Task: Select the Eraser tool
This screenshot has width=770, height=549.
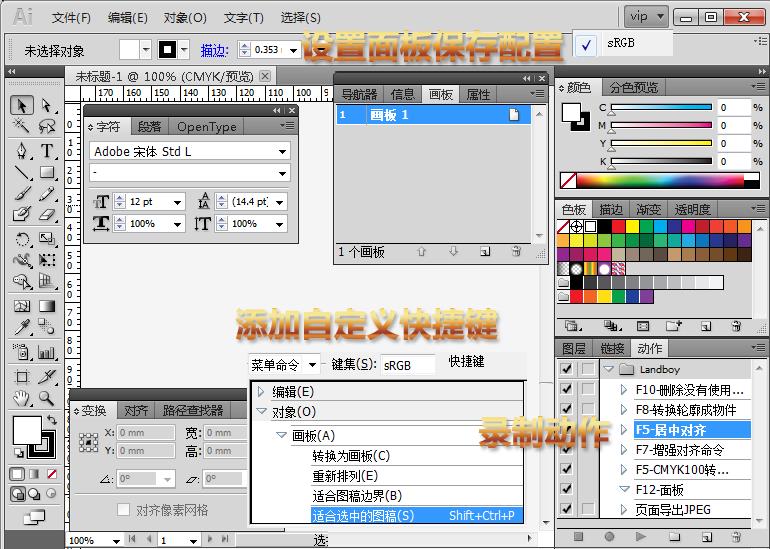Action: pos(47,214)
